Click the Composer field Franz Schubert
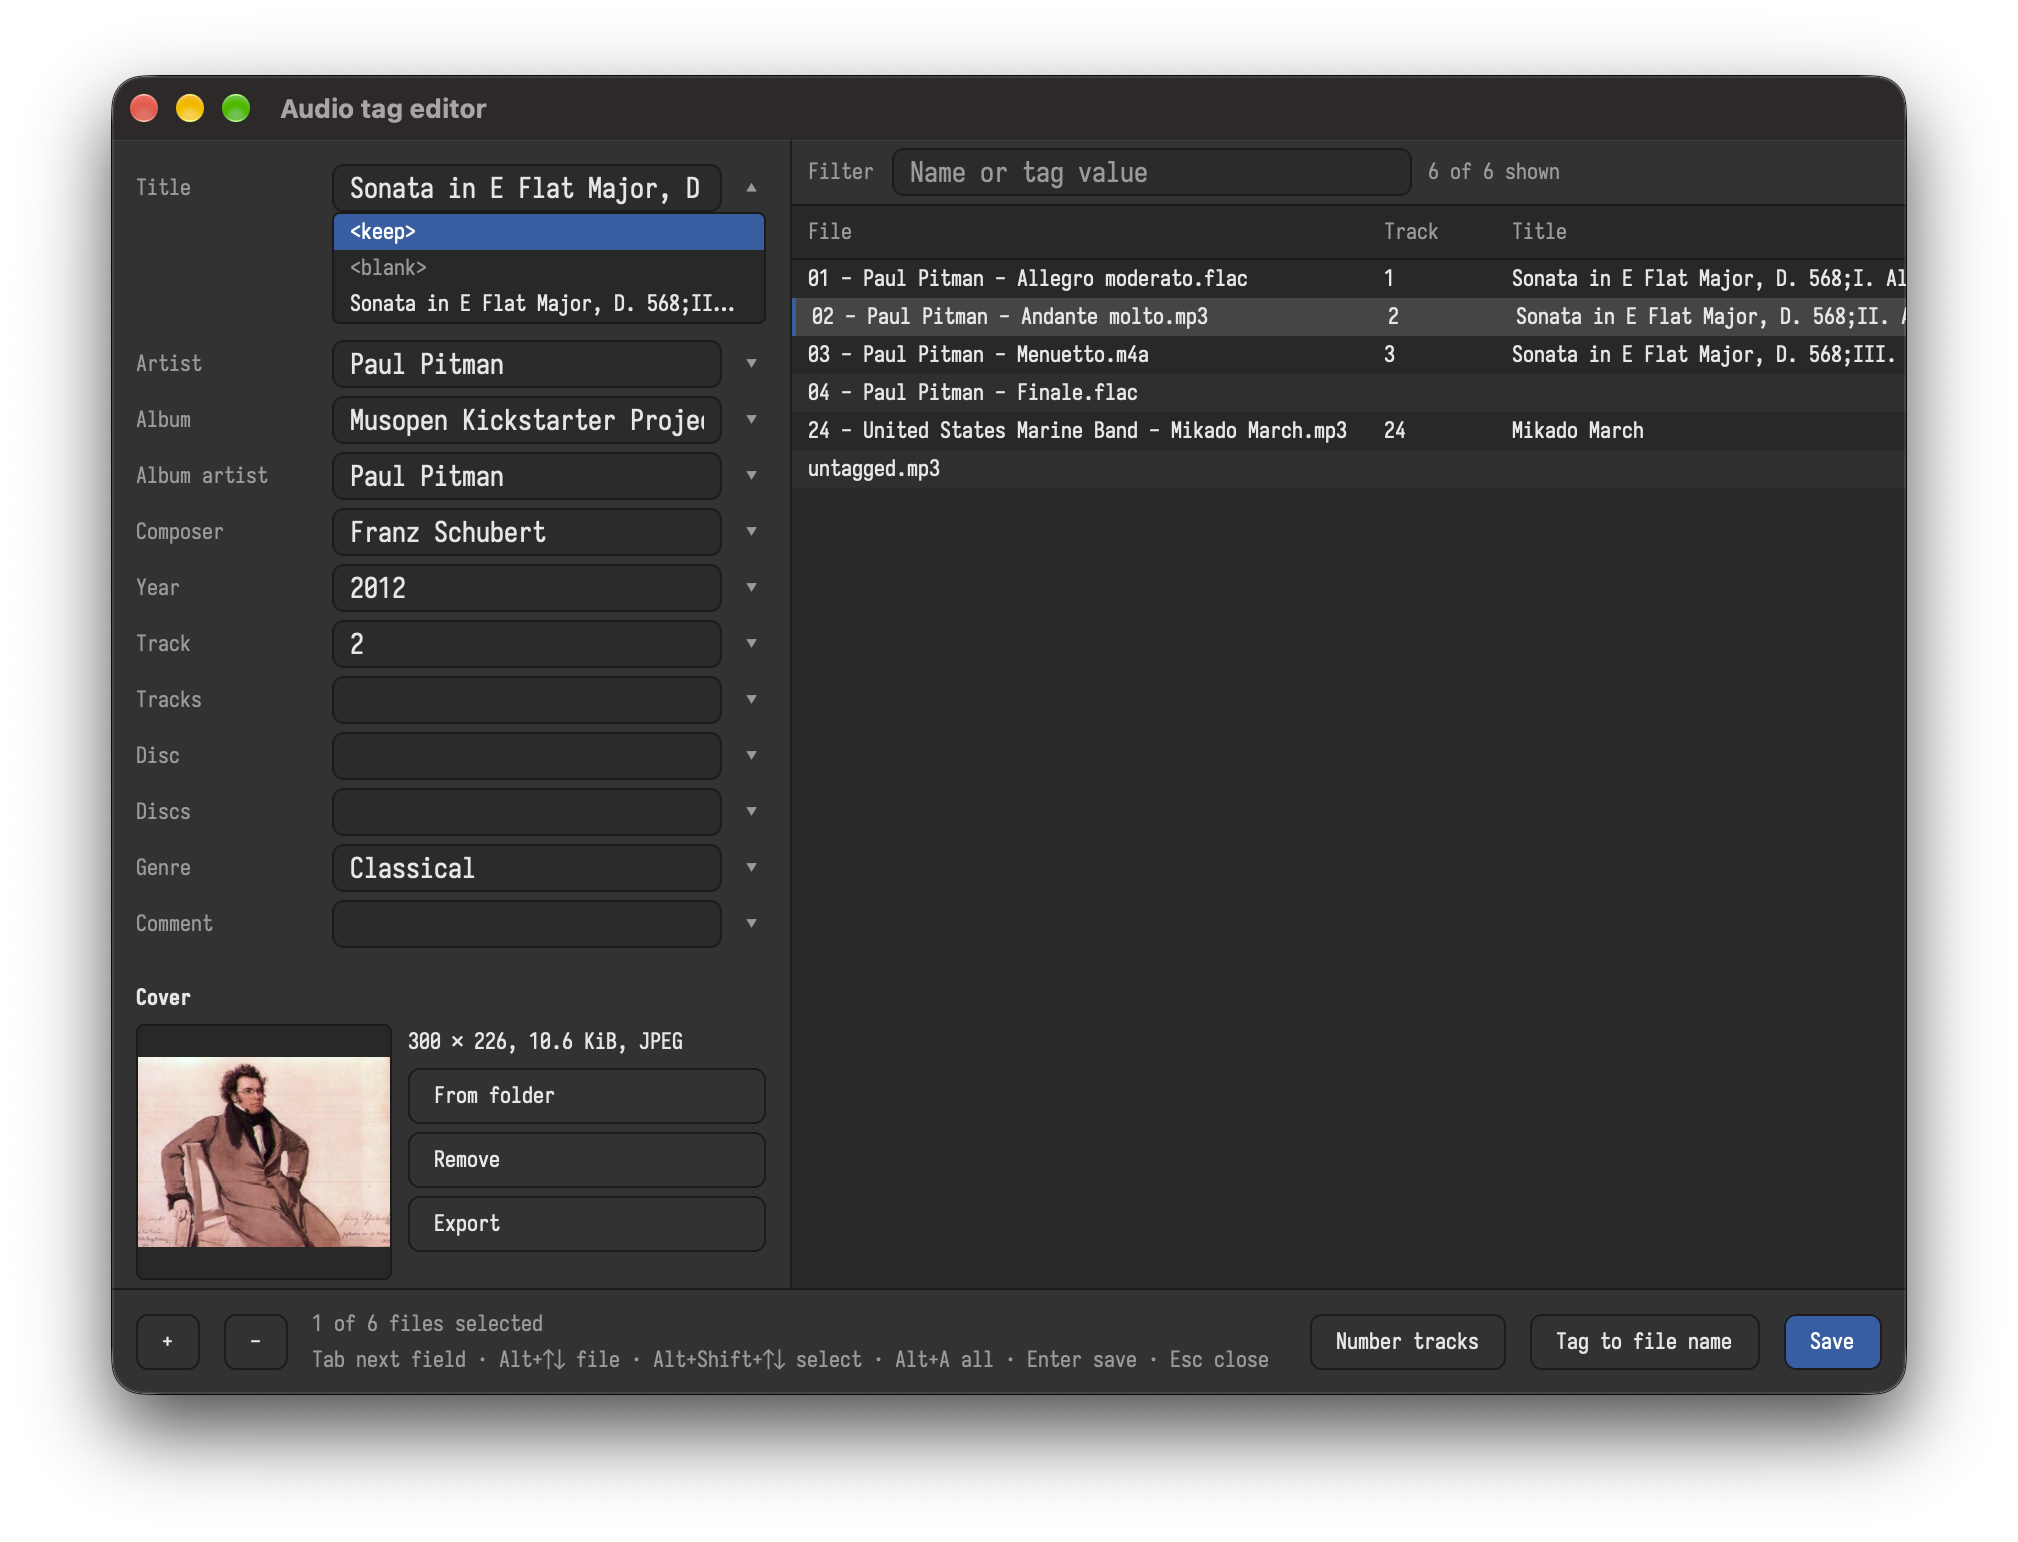2018x1542 pixels. (527, 532)
